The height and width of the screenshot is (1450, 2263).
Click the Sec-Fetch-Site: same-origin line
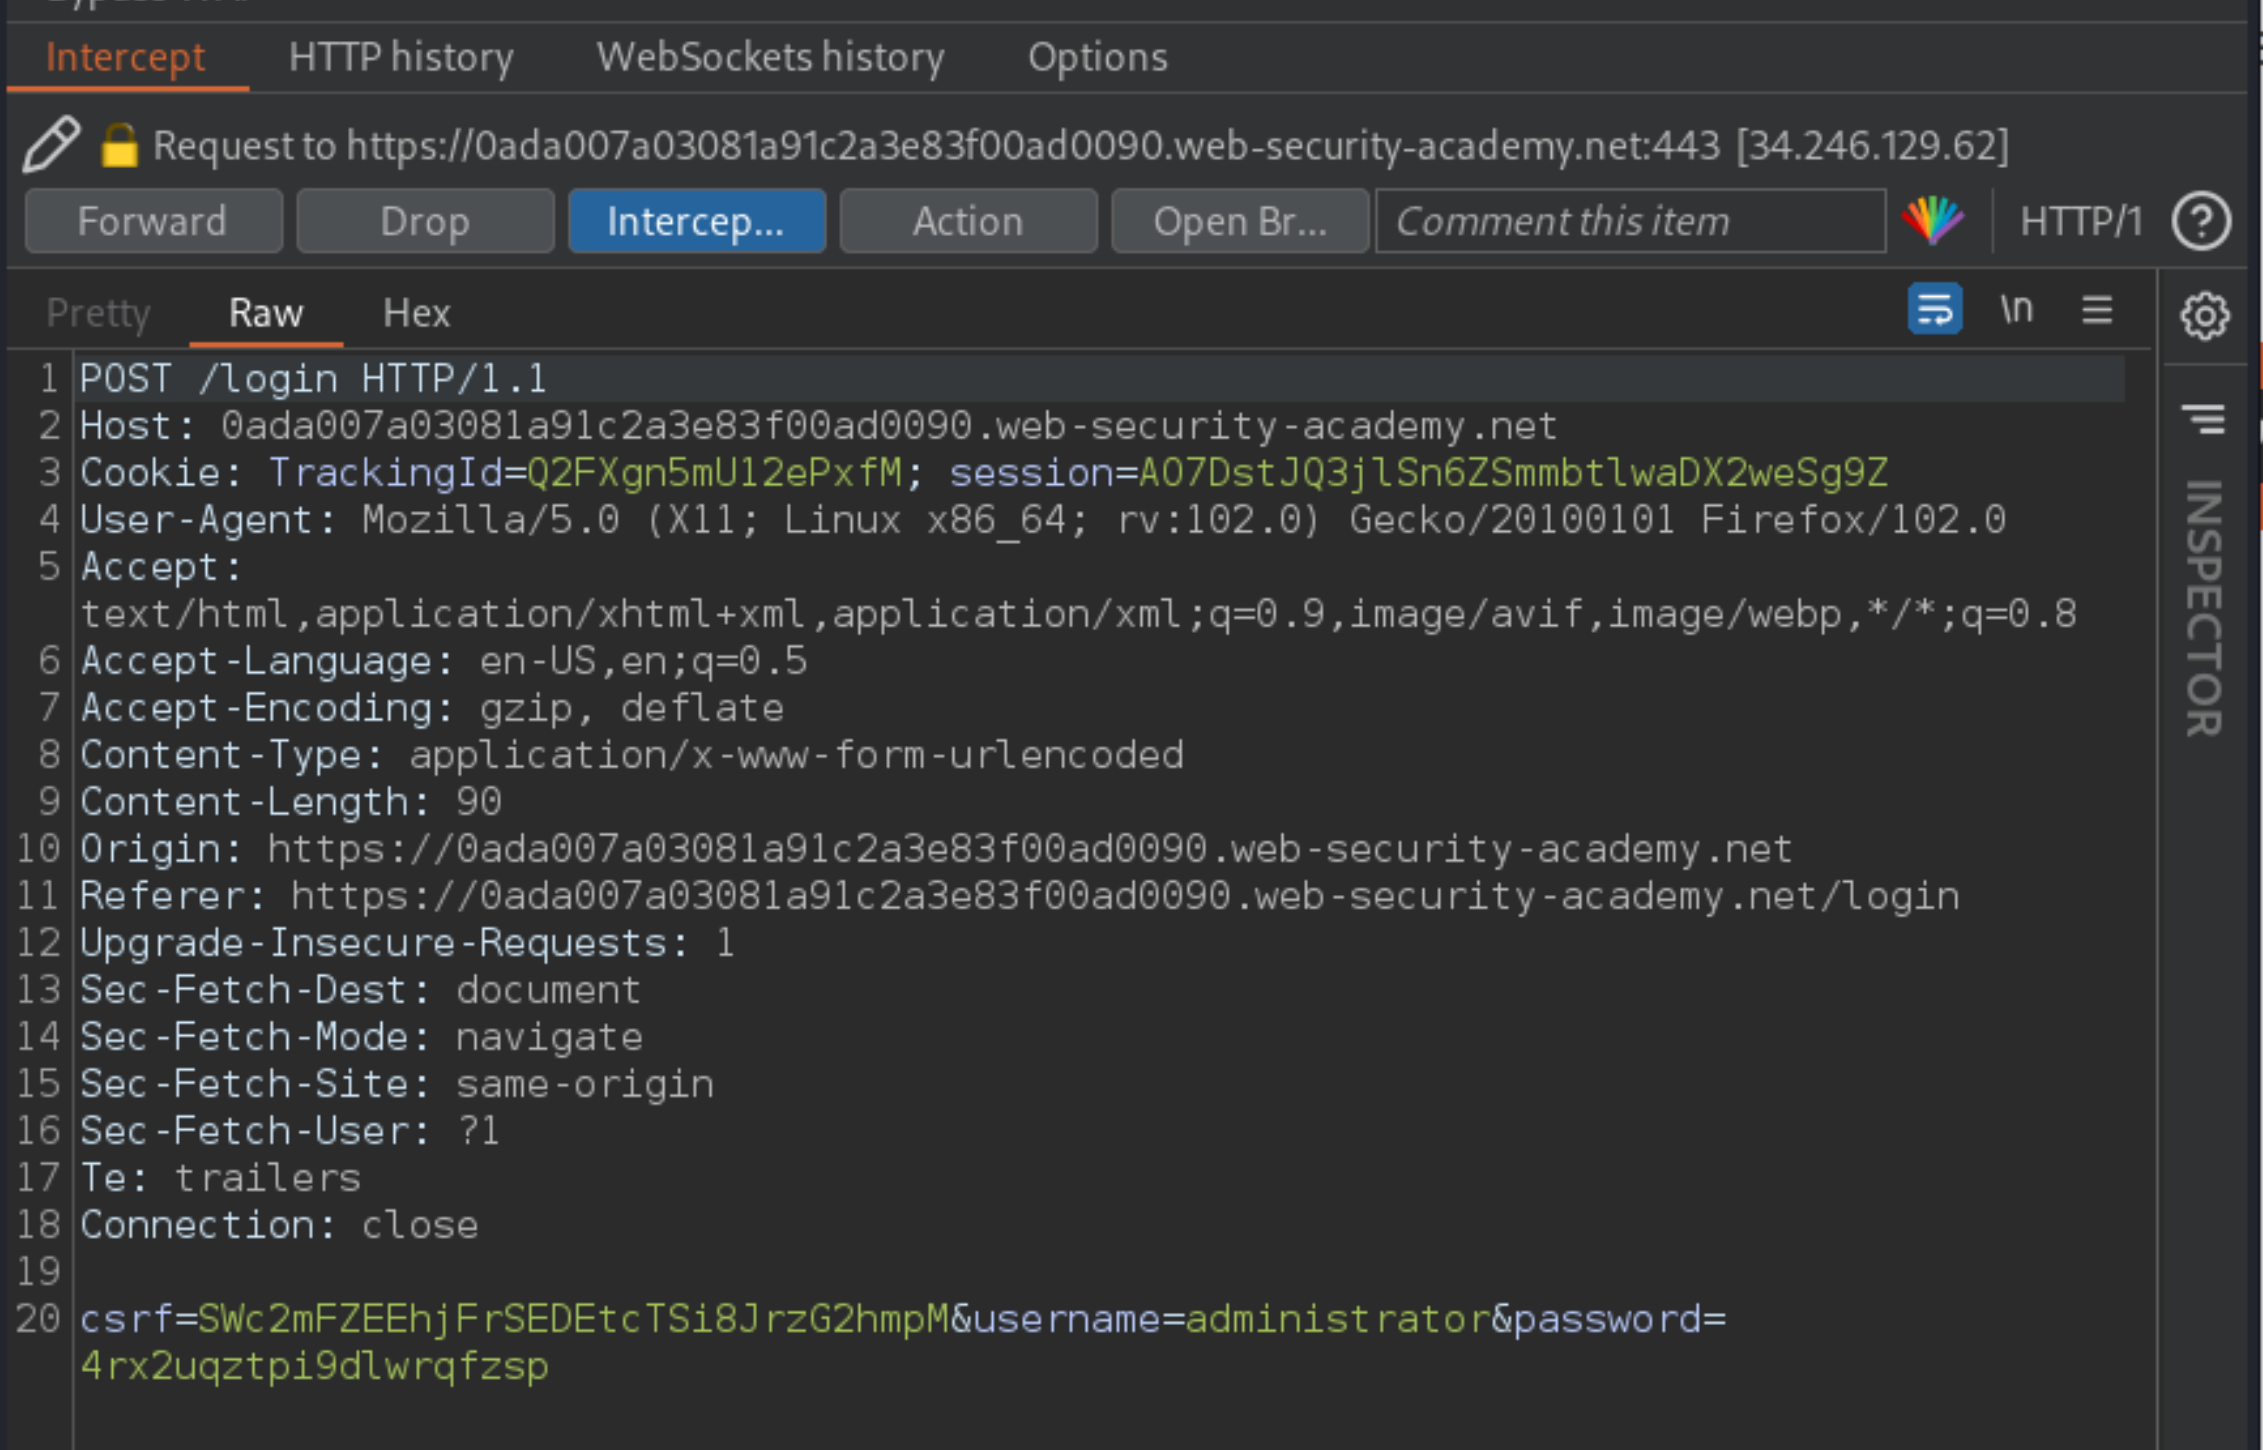(x=397, y=1084)
